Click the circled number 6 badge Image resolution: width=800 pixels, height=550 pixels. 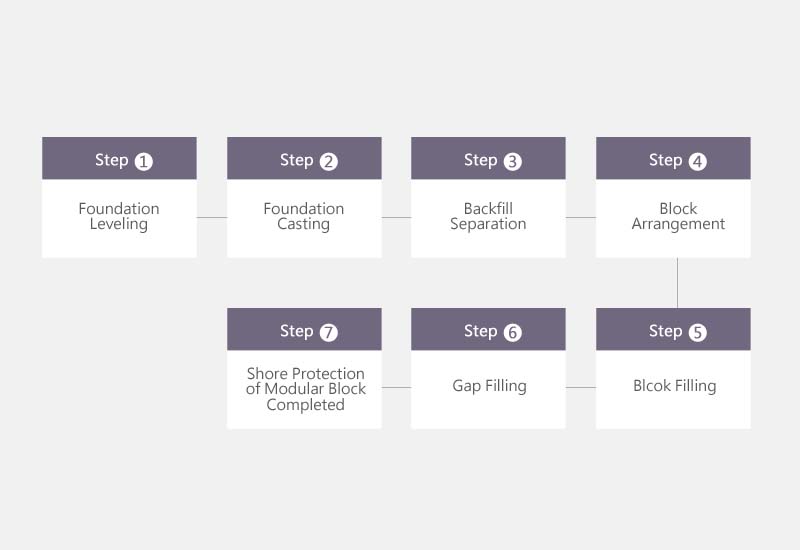[513, 333]
